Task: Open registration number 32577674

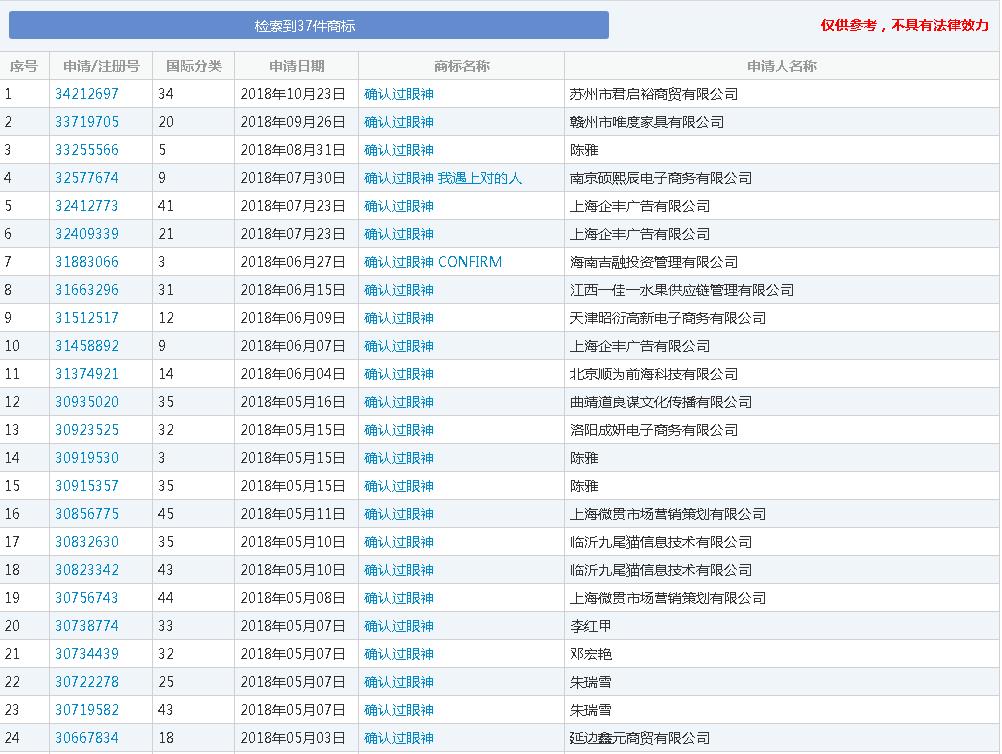Action: [x=87, y=178]
